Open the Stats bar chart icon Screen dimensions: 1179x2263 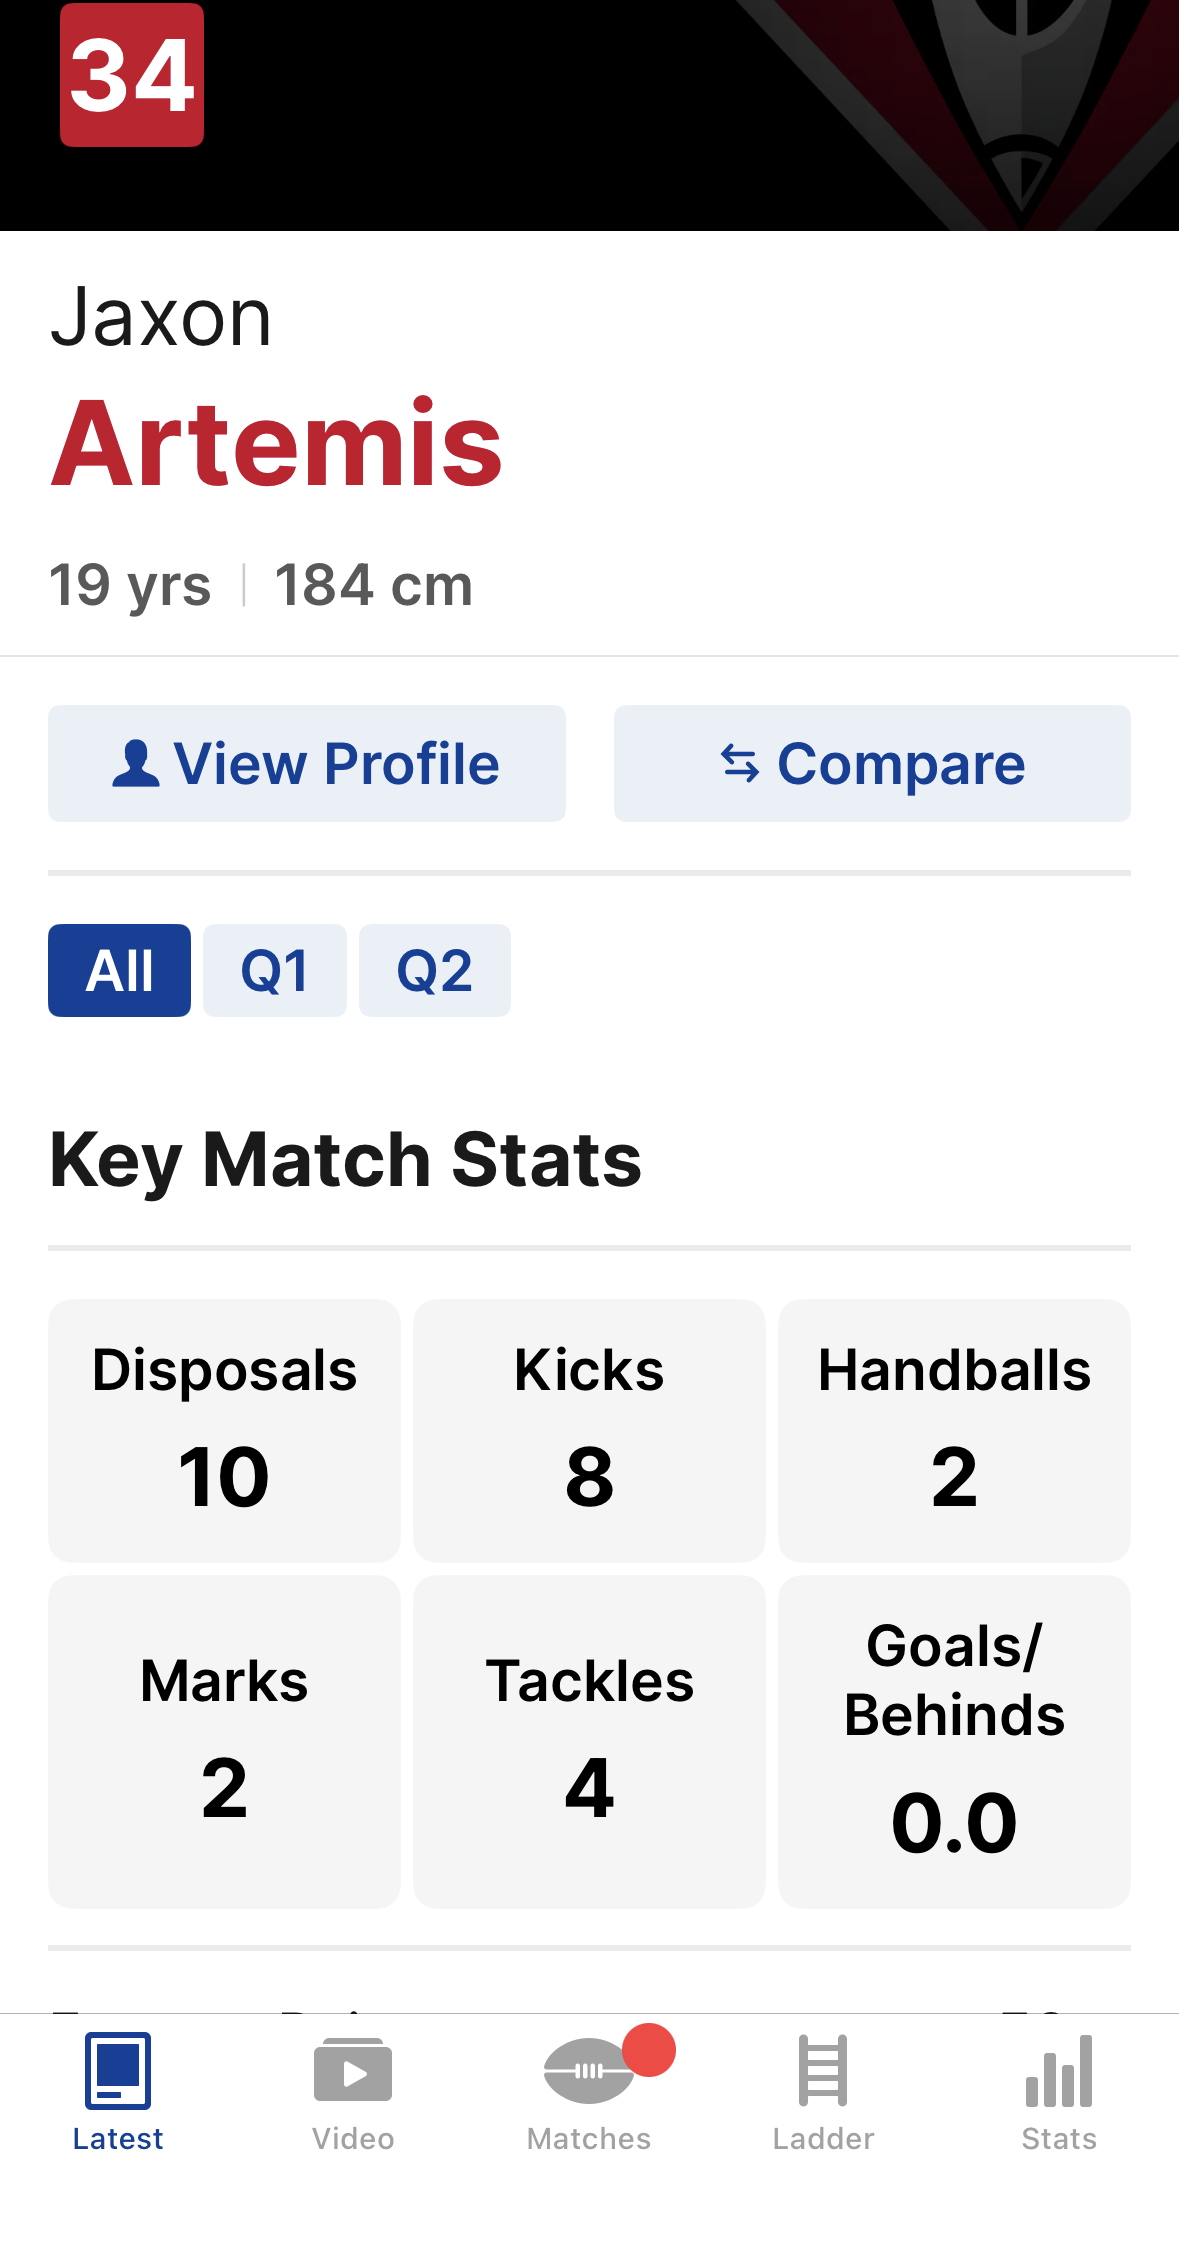click(1059, 2070)
